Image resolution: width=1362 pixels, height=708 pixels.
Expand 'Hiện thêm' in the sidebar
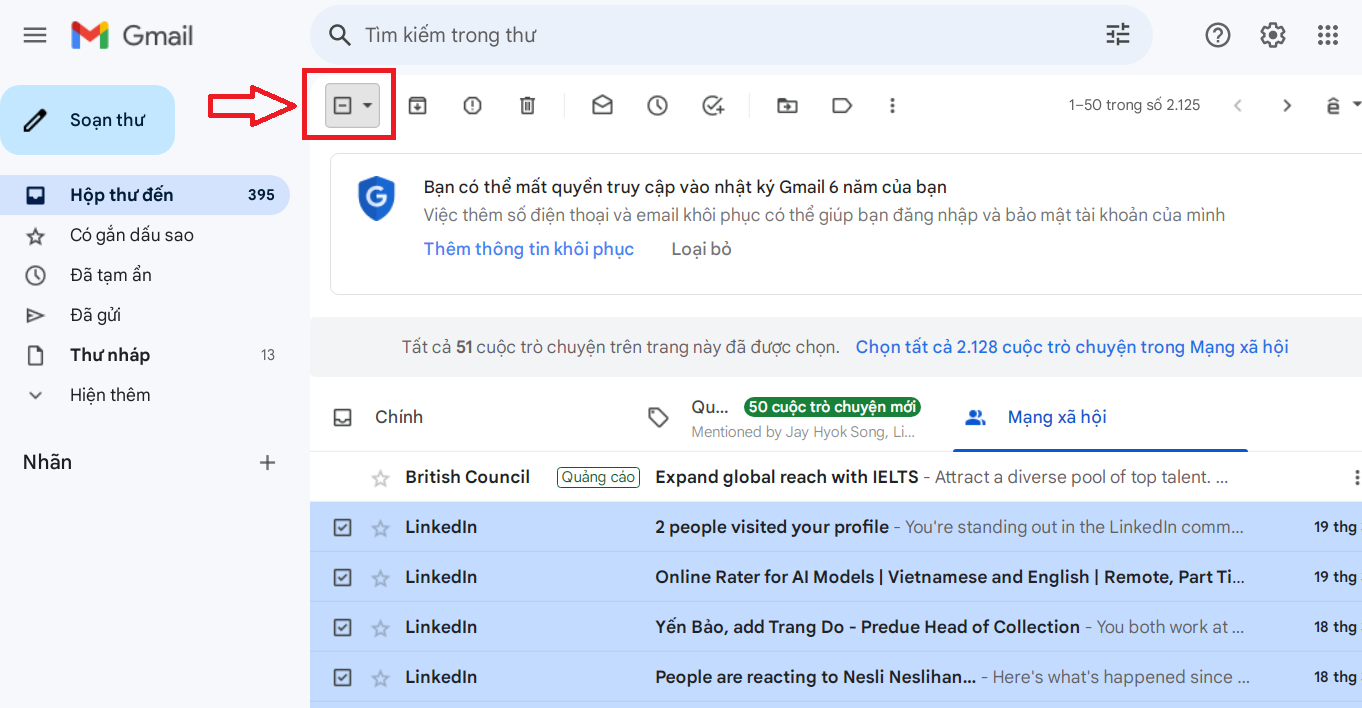pyautogui.click(x=110, y=394)
